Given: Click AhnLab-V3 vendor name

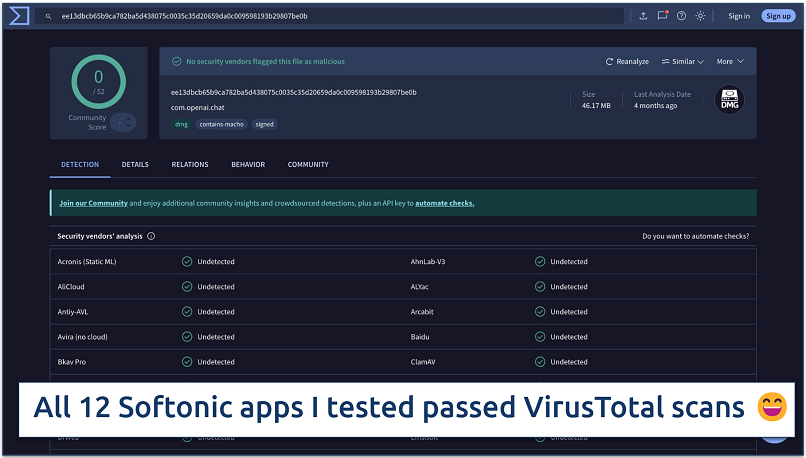Looking at the screenshot, I should [428, 262].
